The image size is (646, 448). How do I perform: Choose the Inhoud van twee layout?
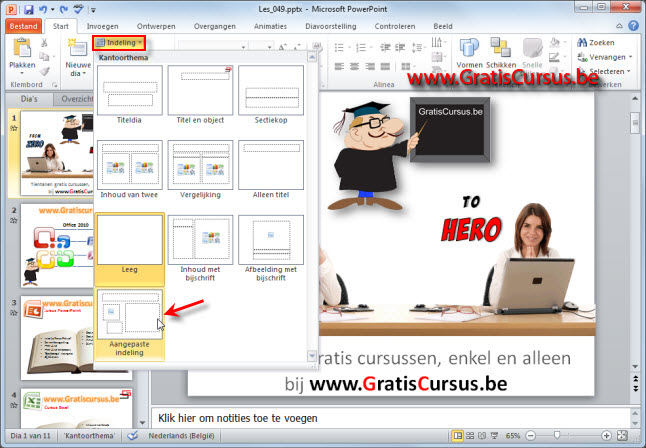click(x=129, y=169)
